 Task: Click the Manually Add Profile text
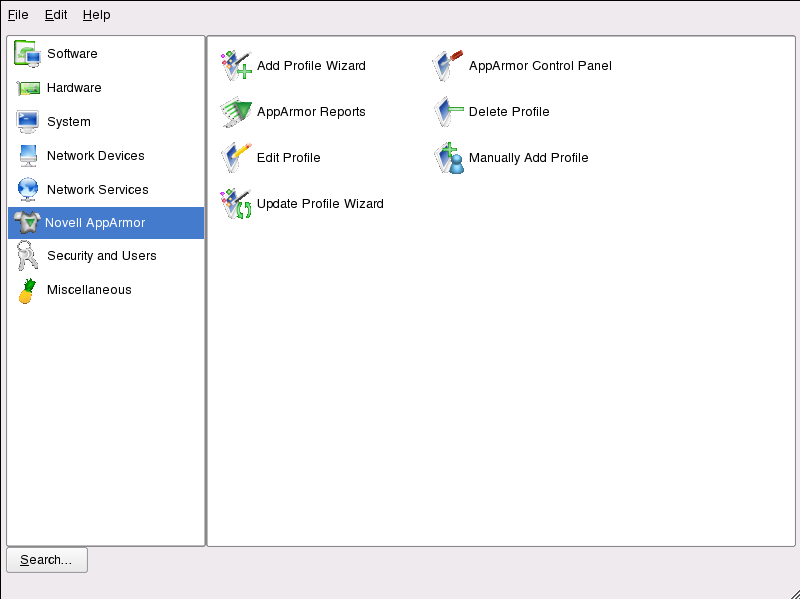click(529, 158)
